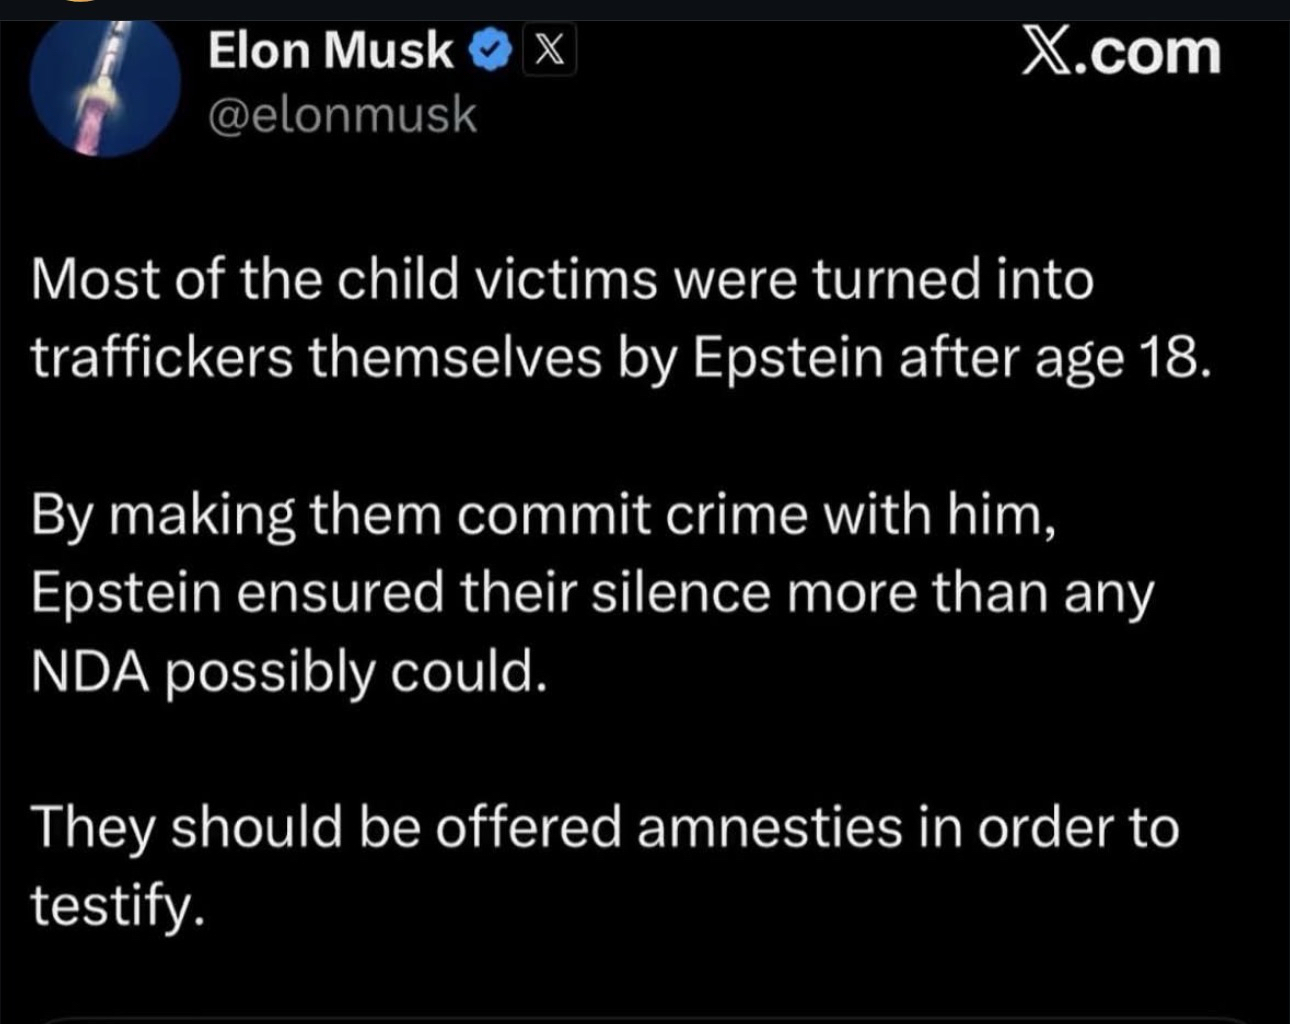Open the rocket profile picture
The height and width of the screenshot is (1024, 1290).
(x=105, y=88)
